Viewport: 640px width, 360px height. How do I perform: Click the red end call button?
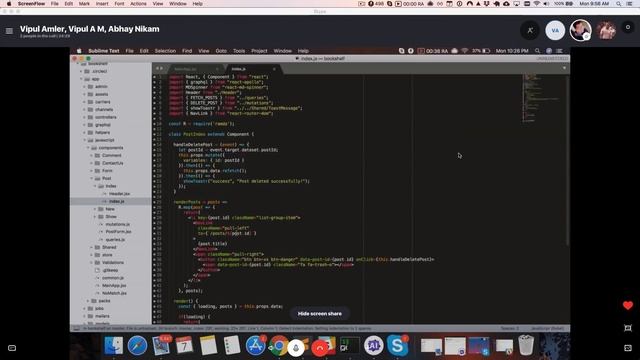point(320,348)
